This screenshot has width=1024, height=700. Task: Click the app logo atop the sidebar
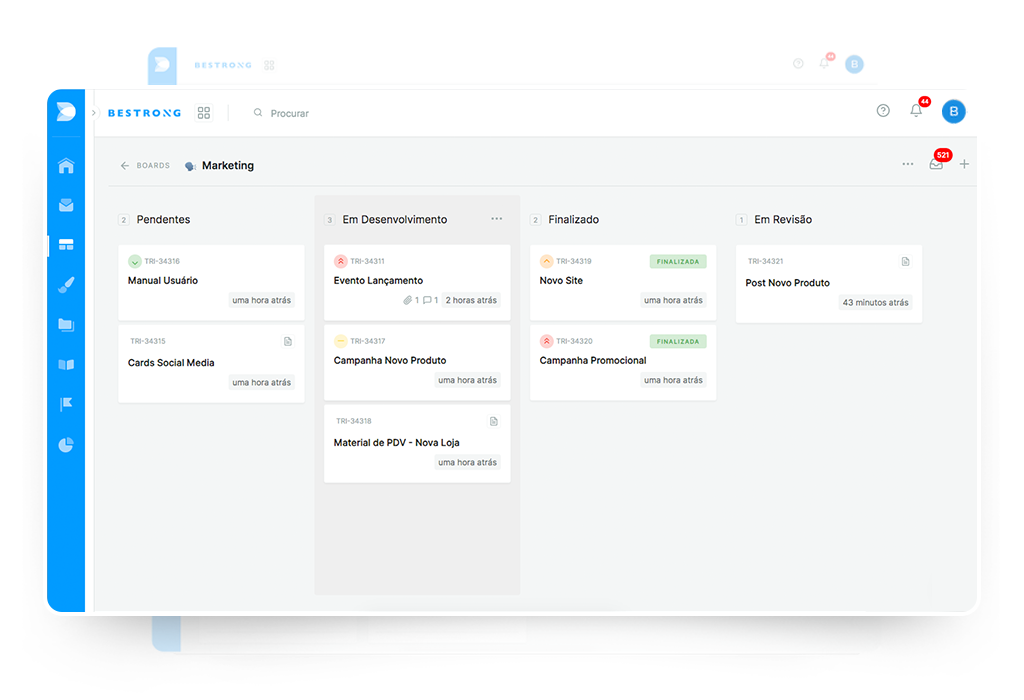[x=66, y=112]
